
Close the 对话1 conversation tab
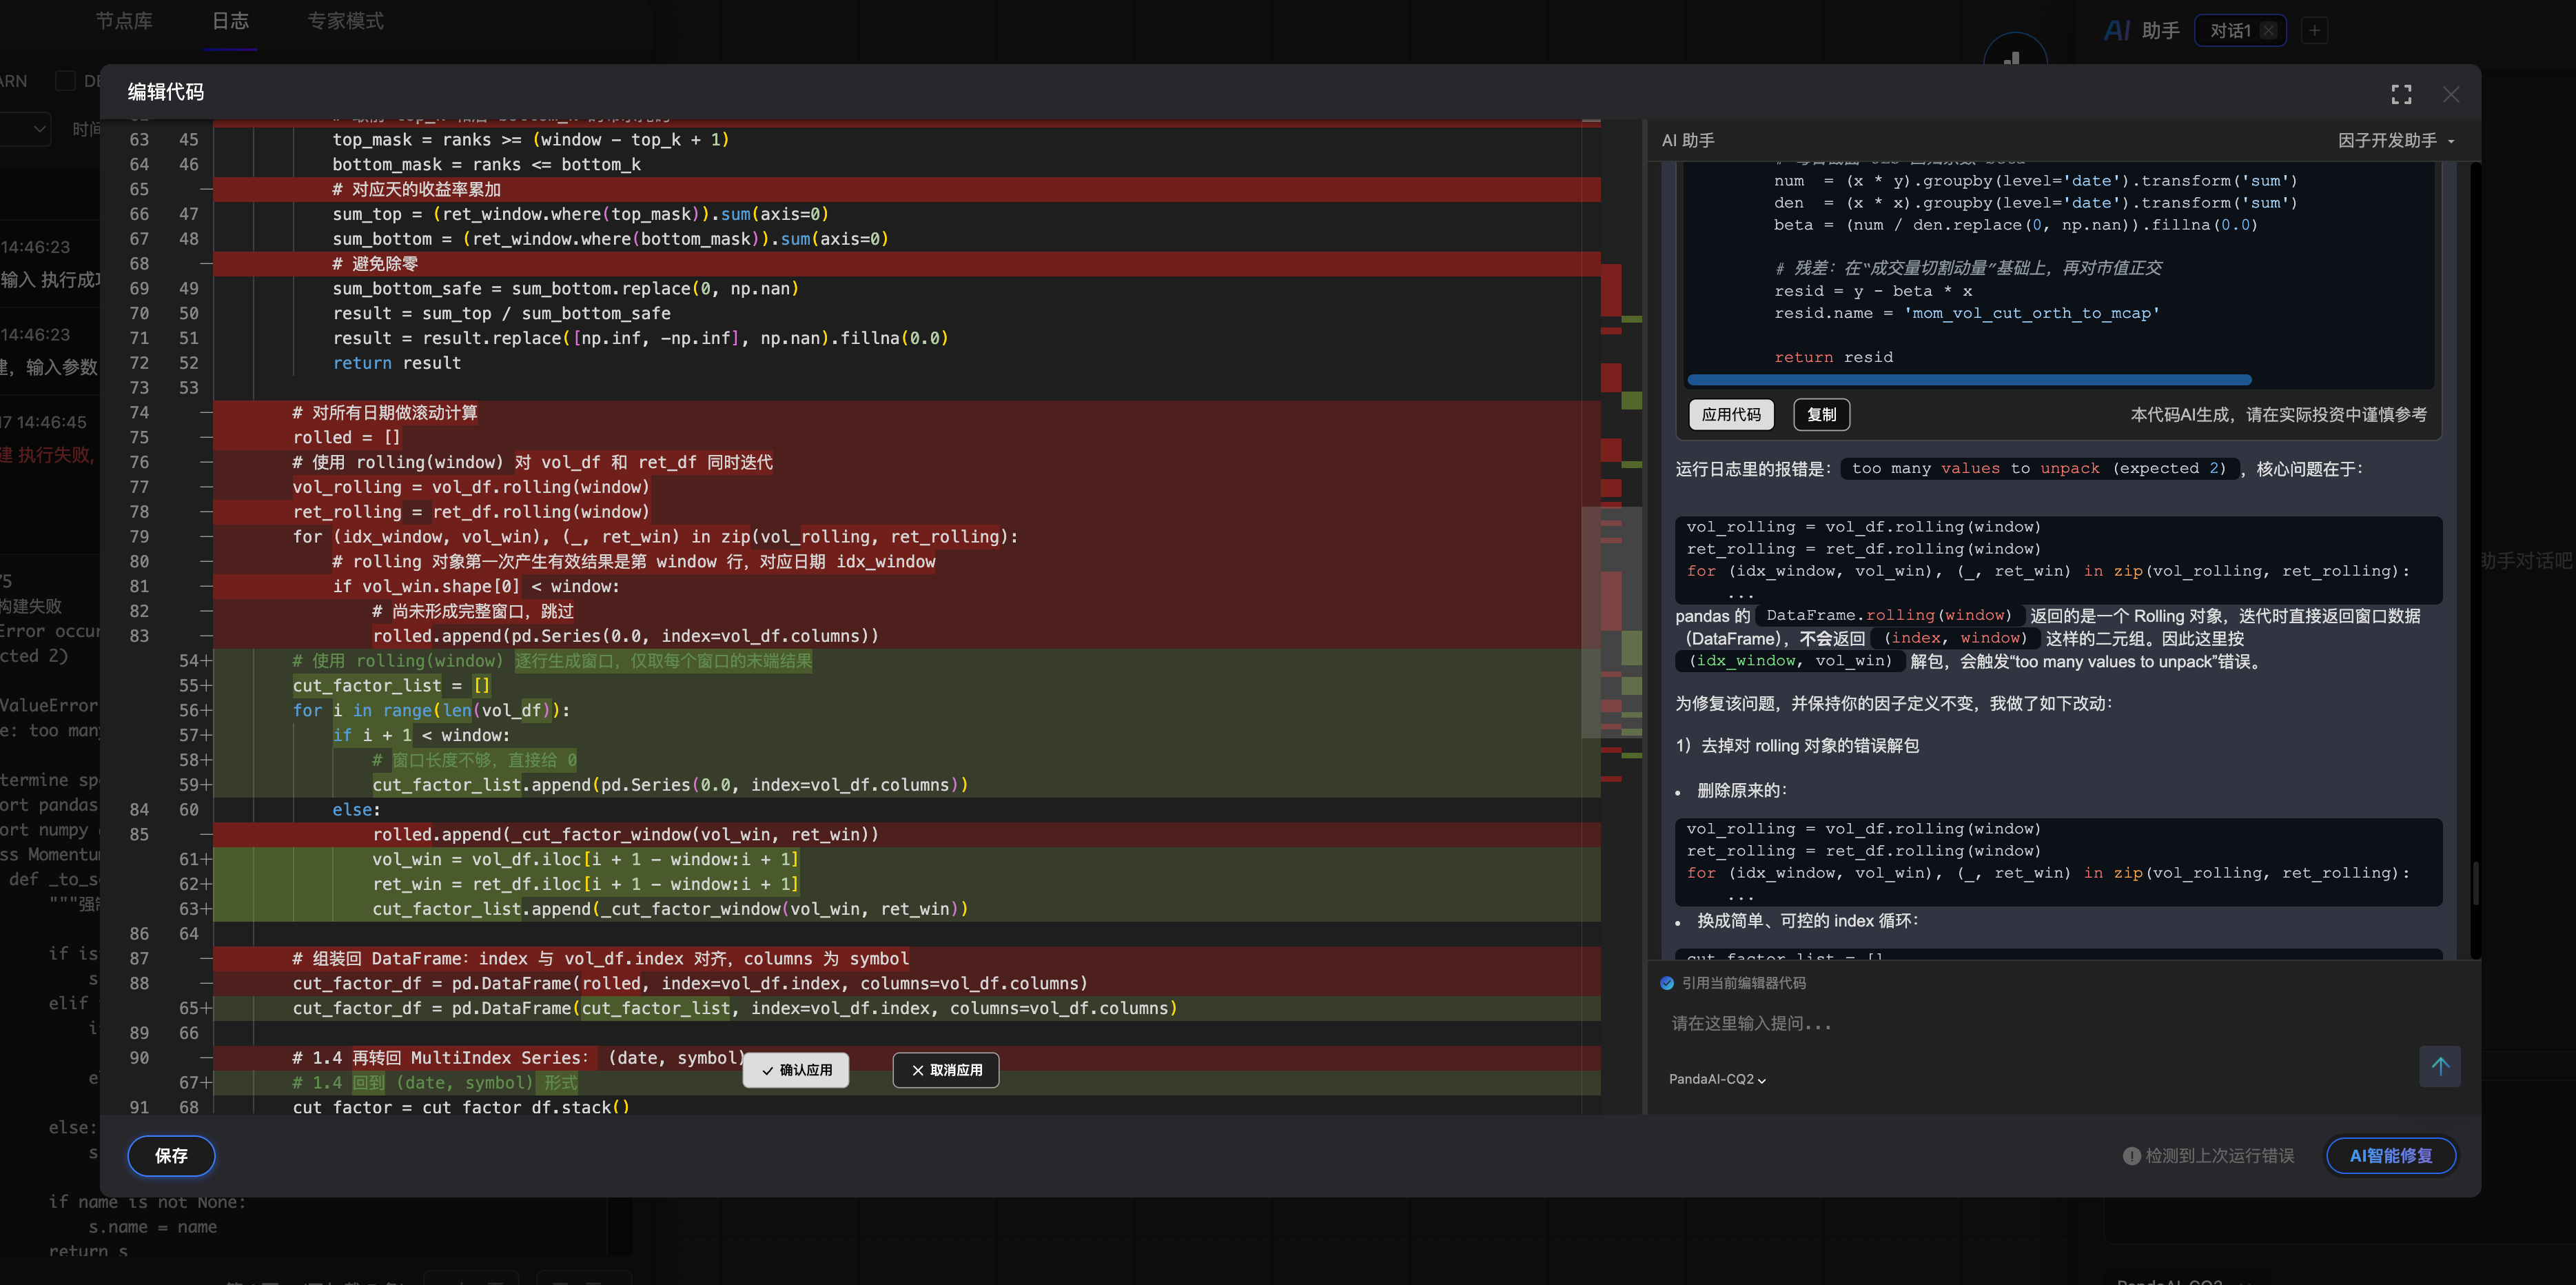2269,30
